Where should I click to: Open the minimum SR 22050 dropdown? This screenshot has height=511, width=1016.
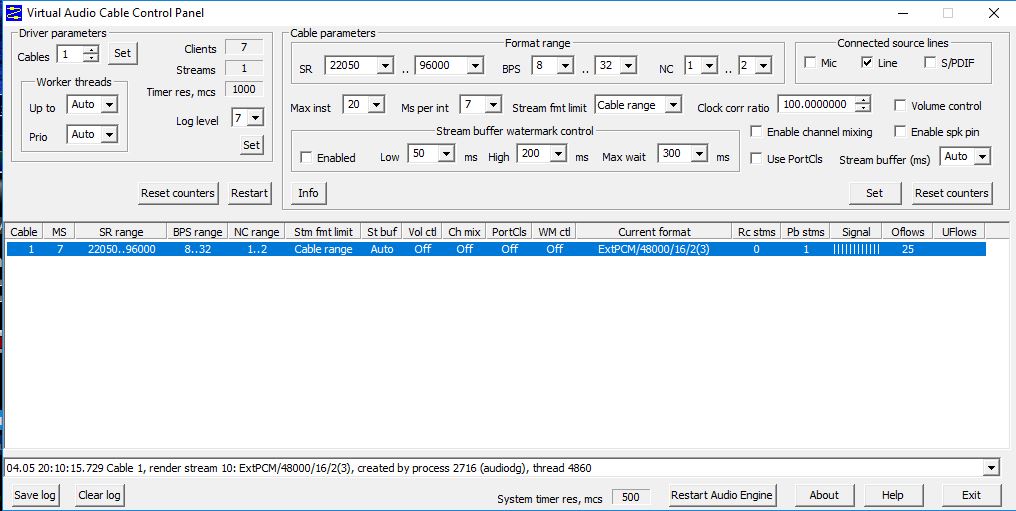[x=385, y=65]
